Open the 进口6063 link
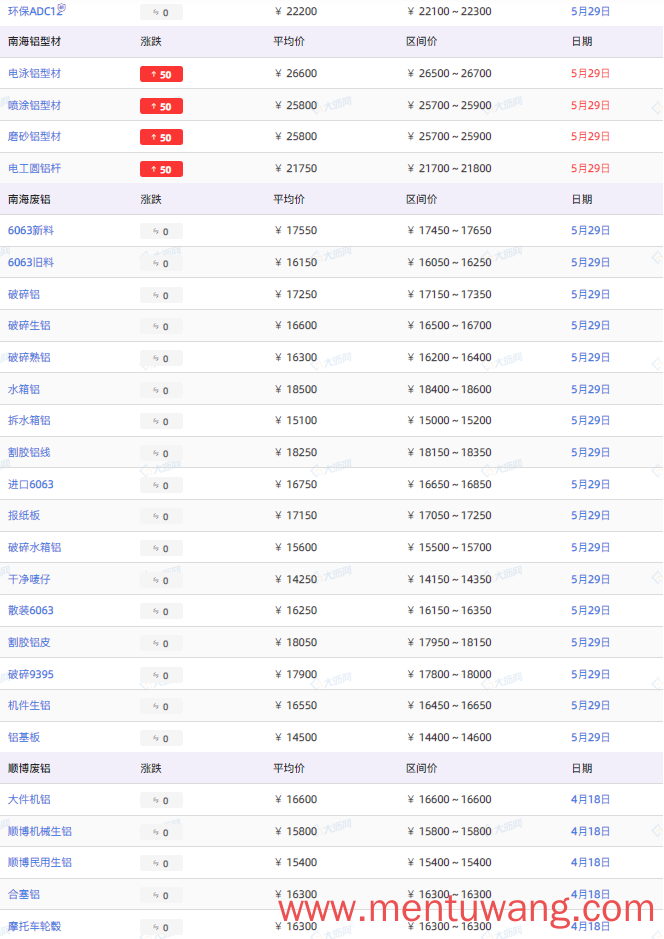This screenshot has height=939, width=664. click(x=31, y=484)
